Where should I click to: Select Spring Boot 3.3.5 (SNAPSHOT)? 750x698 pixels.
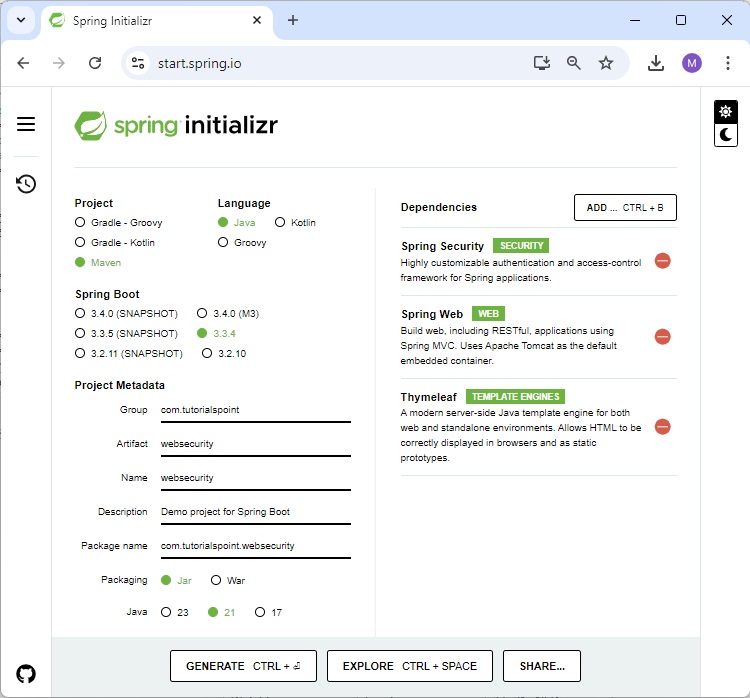pos(126,333)
